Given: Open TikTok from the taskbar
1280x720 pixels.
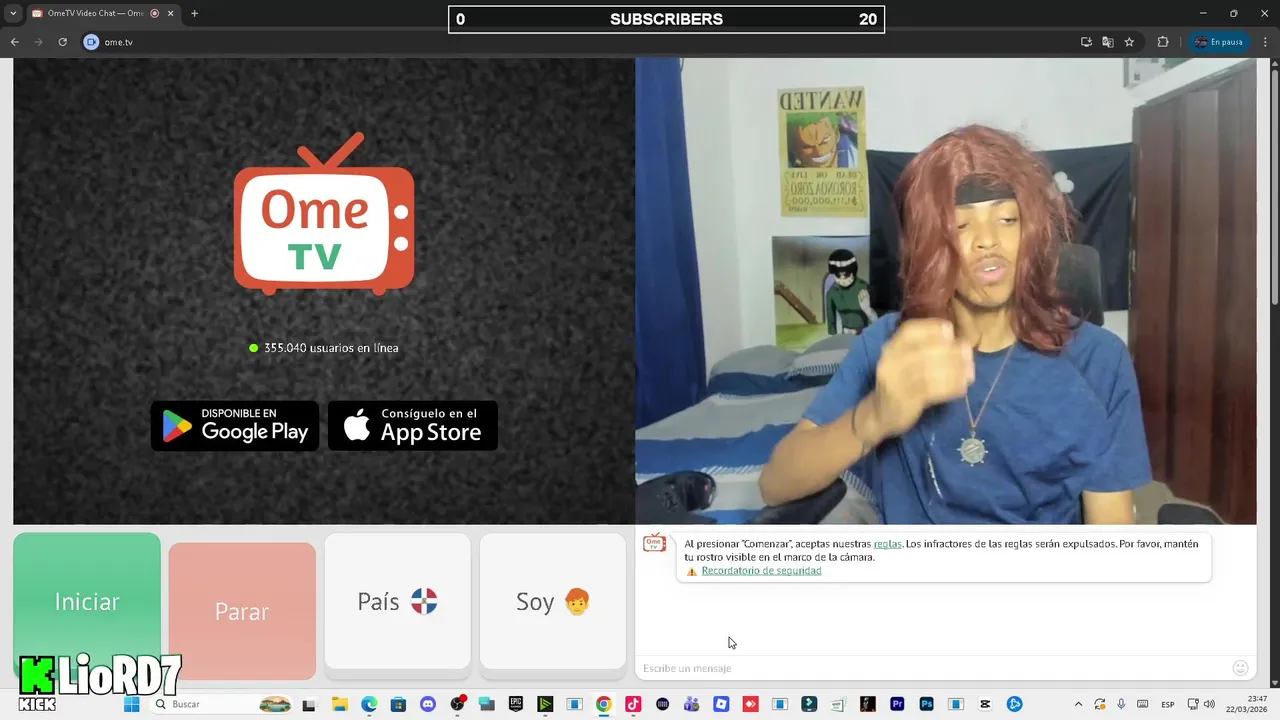Looking at the screenshot, I should coord(633,704).
